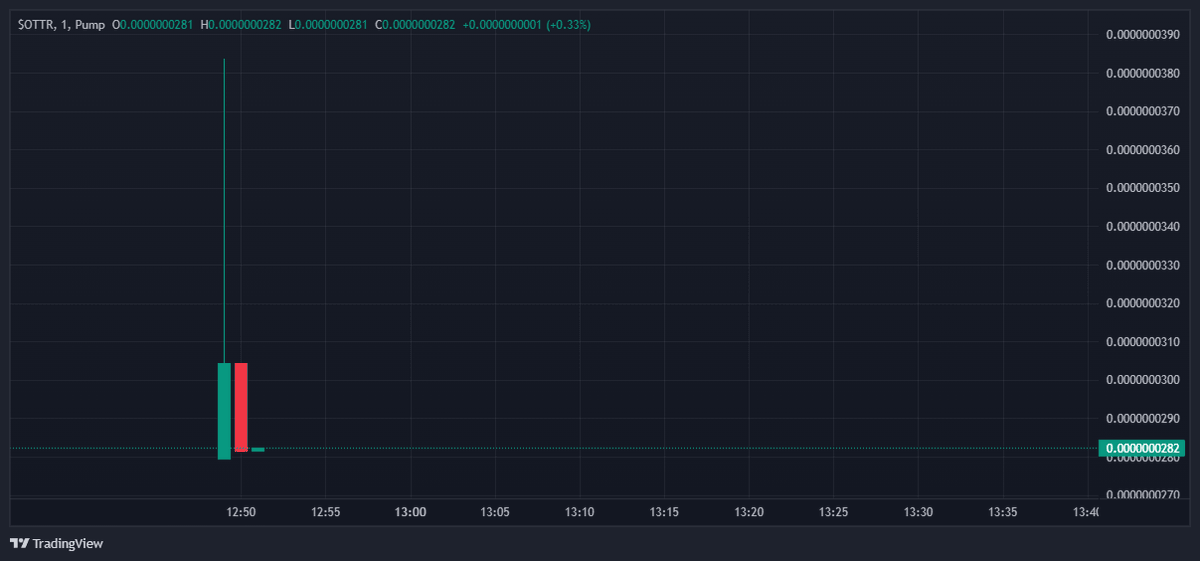Screen dimensions: 1200x561
Task: Select the 13:15 time axis label
Action: click(664, 512)
